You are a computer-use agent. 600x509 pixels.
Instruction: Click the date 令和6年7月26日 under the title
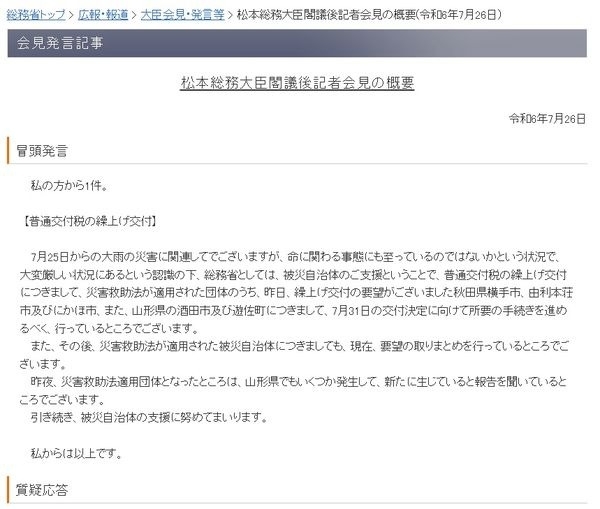[x=547, y=119]
